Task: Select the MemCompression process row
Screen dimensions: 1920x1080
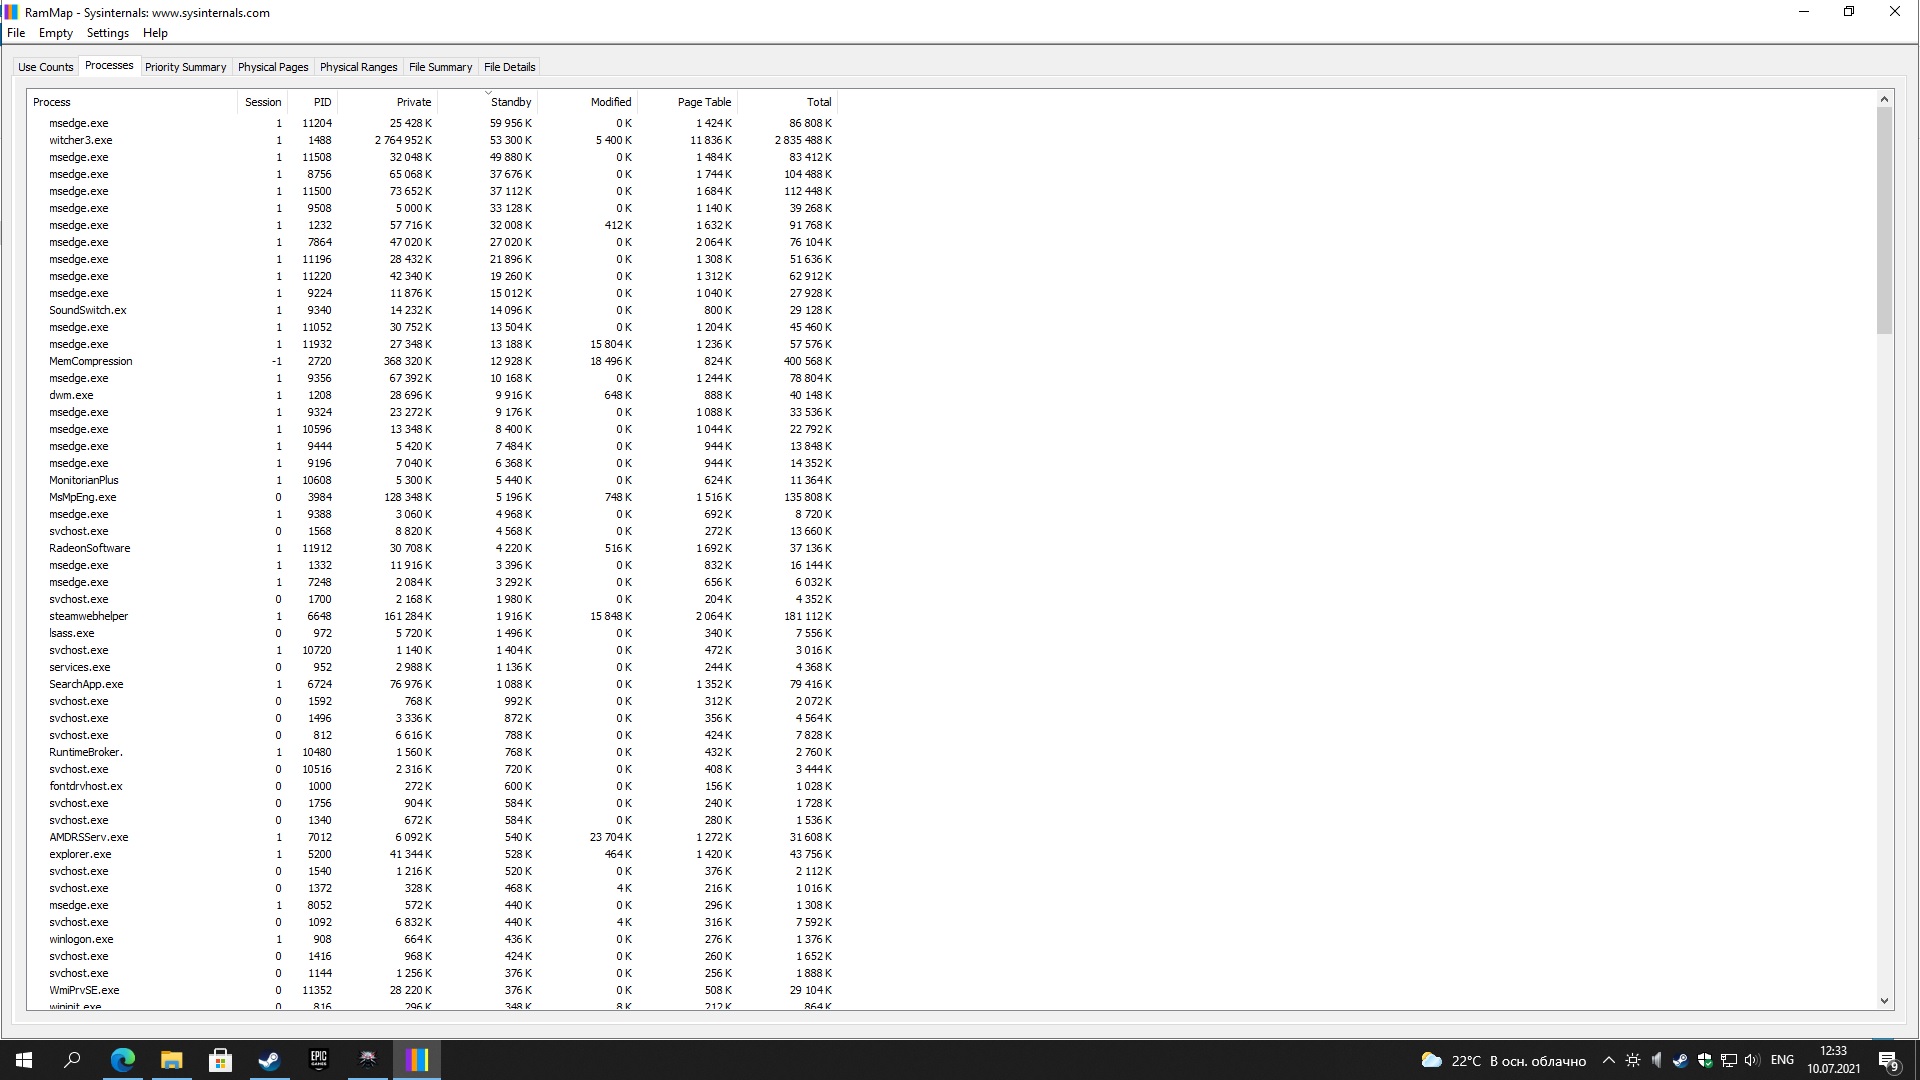Action: [x=432, y=361]
